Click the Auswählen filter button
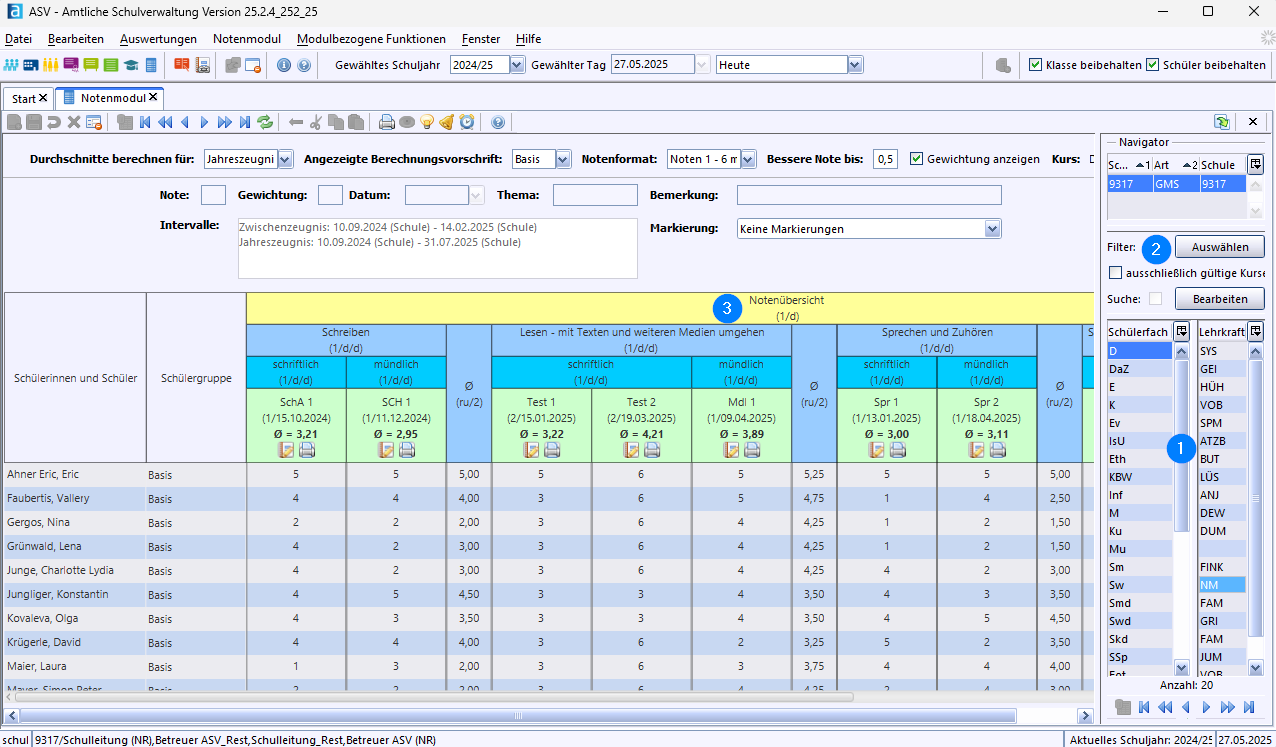This screenshot has width=1276, height=747. click(1219, 246)
